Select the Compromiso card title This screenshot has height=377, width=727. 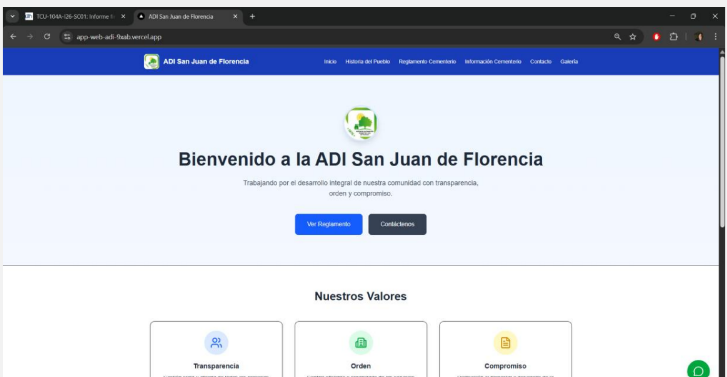click(x=505, y=366)
